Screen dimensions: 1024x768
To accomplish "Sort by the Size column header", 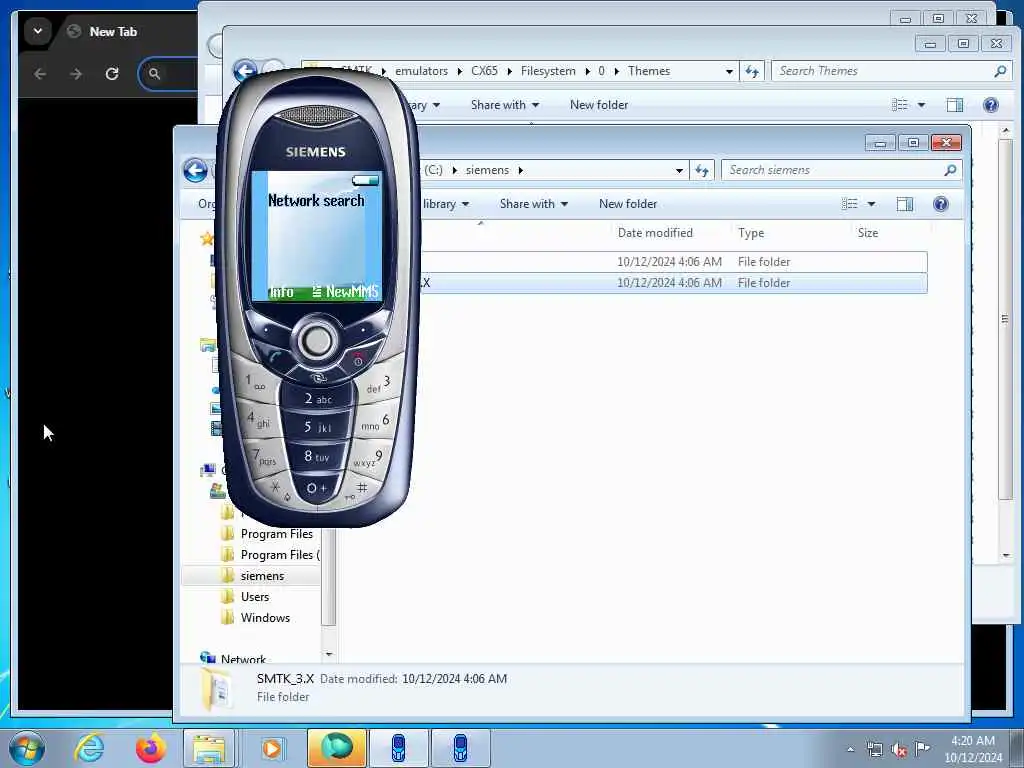I will click(x=867, y=232).
